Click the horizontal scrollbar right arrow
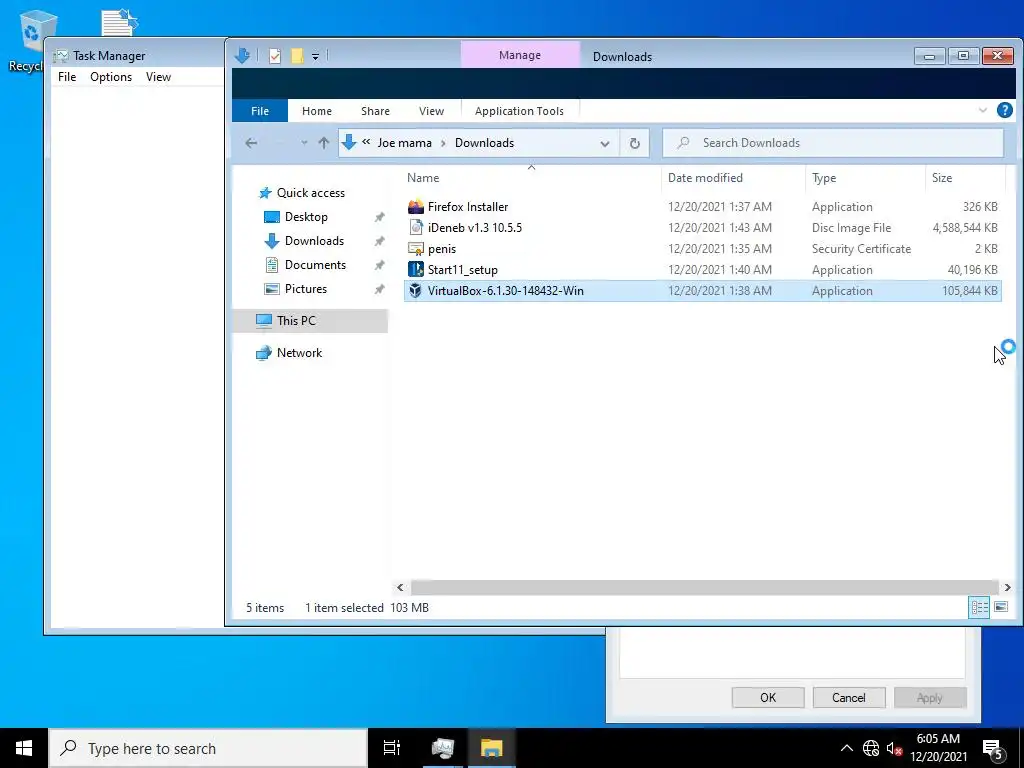 [1007, 588]
